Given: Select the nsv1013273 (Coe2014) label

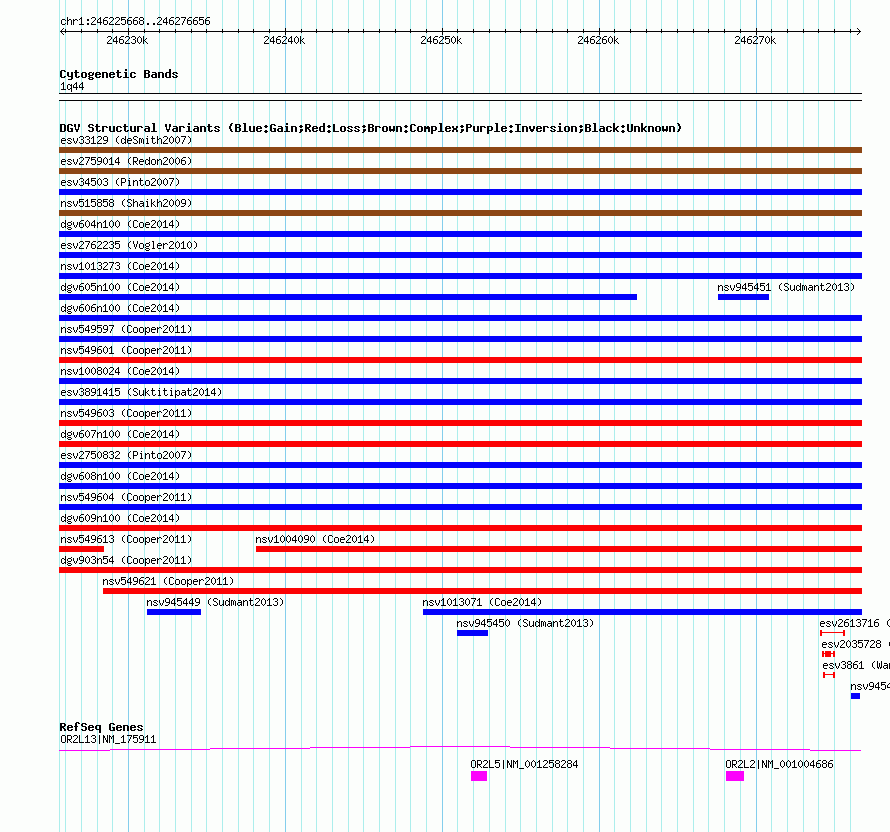Looking at the screenshot, I should [x=120, y=266].
